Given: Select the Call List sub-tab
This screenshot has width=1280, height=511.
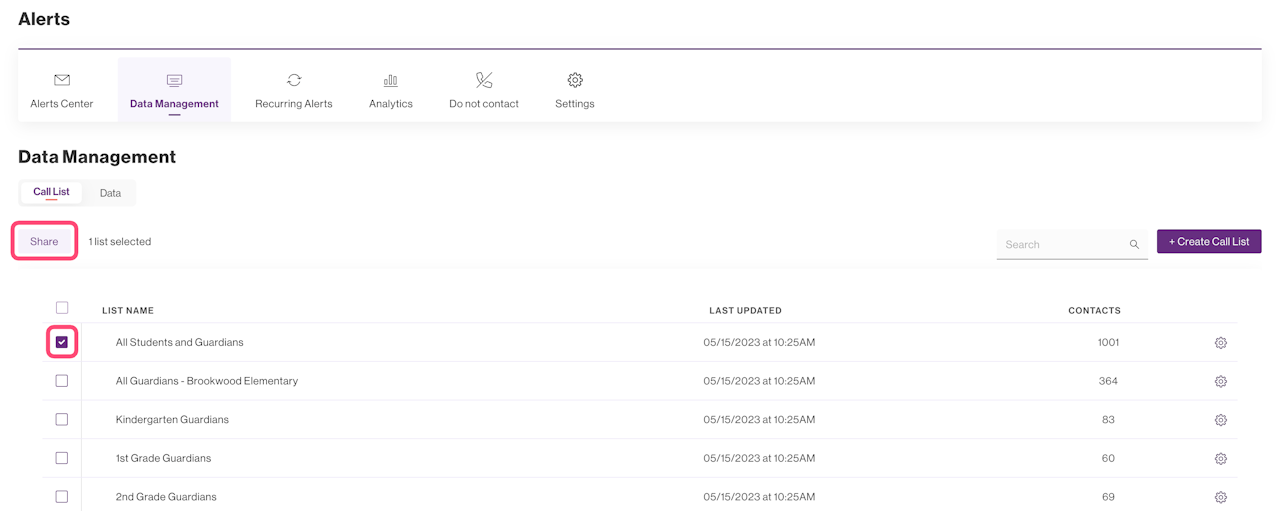Looking at the screenshot, I should pyautogui.click(x=51, y=192).
